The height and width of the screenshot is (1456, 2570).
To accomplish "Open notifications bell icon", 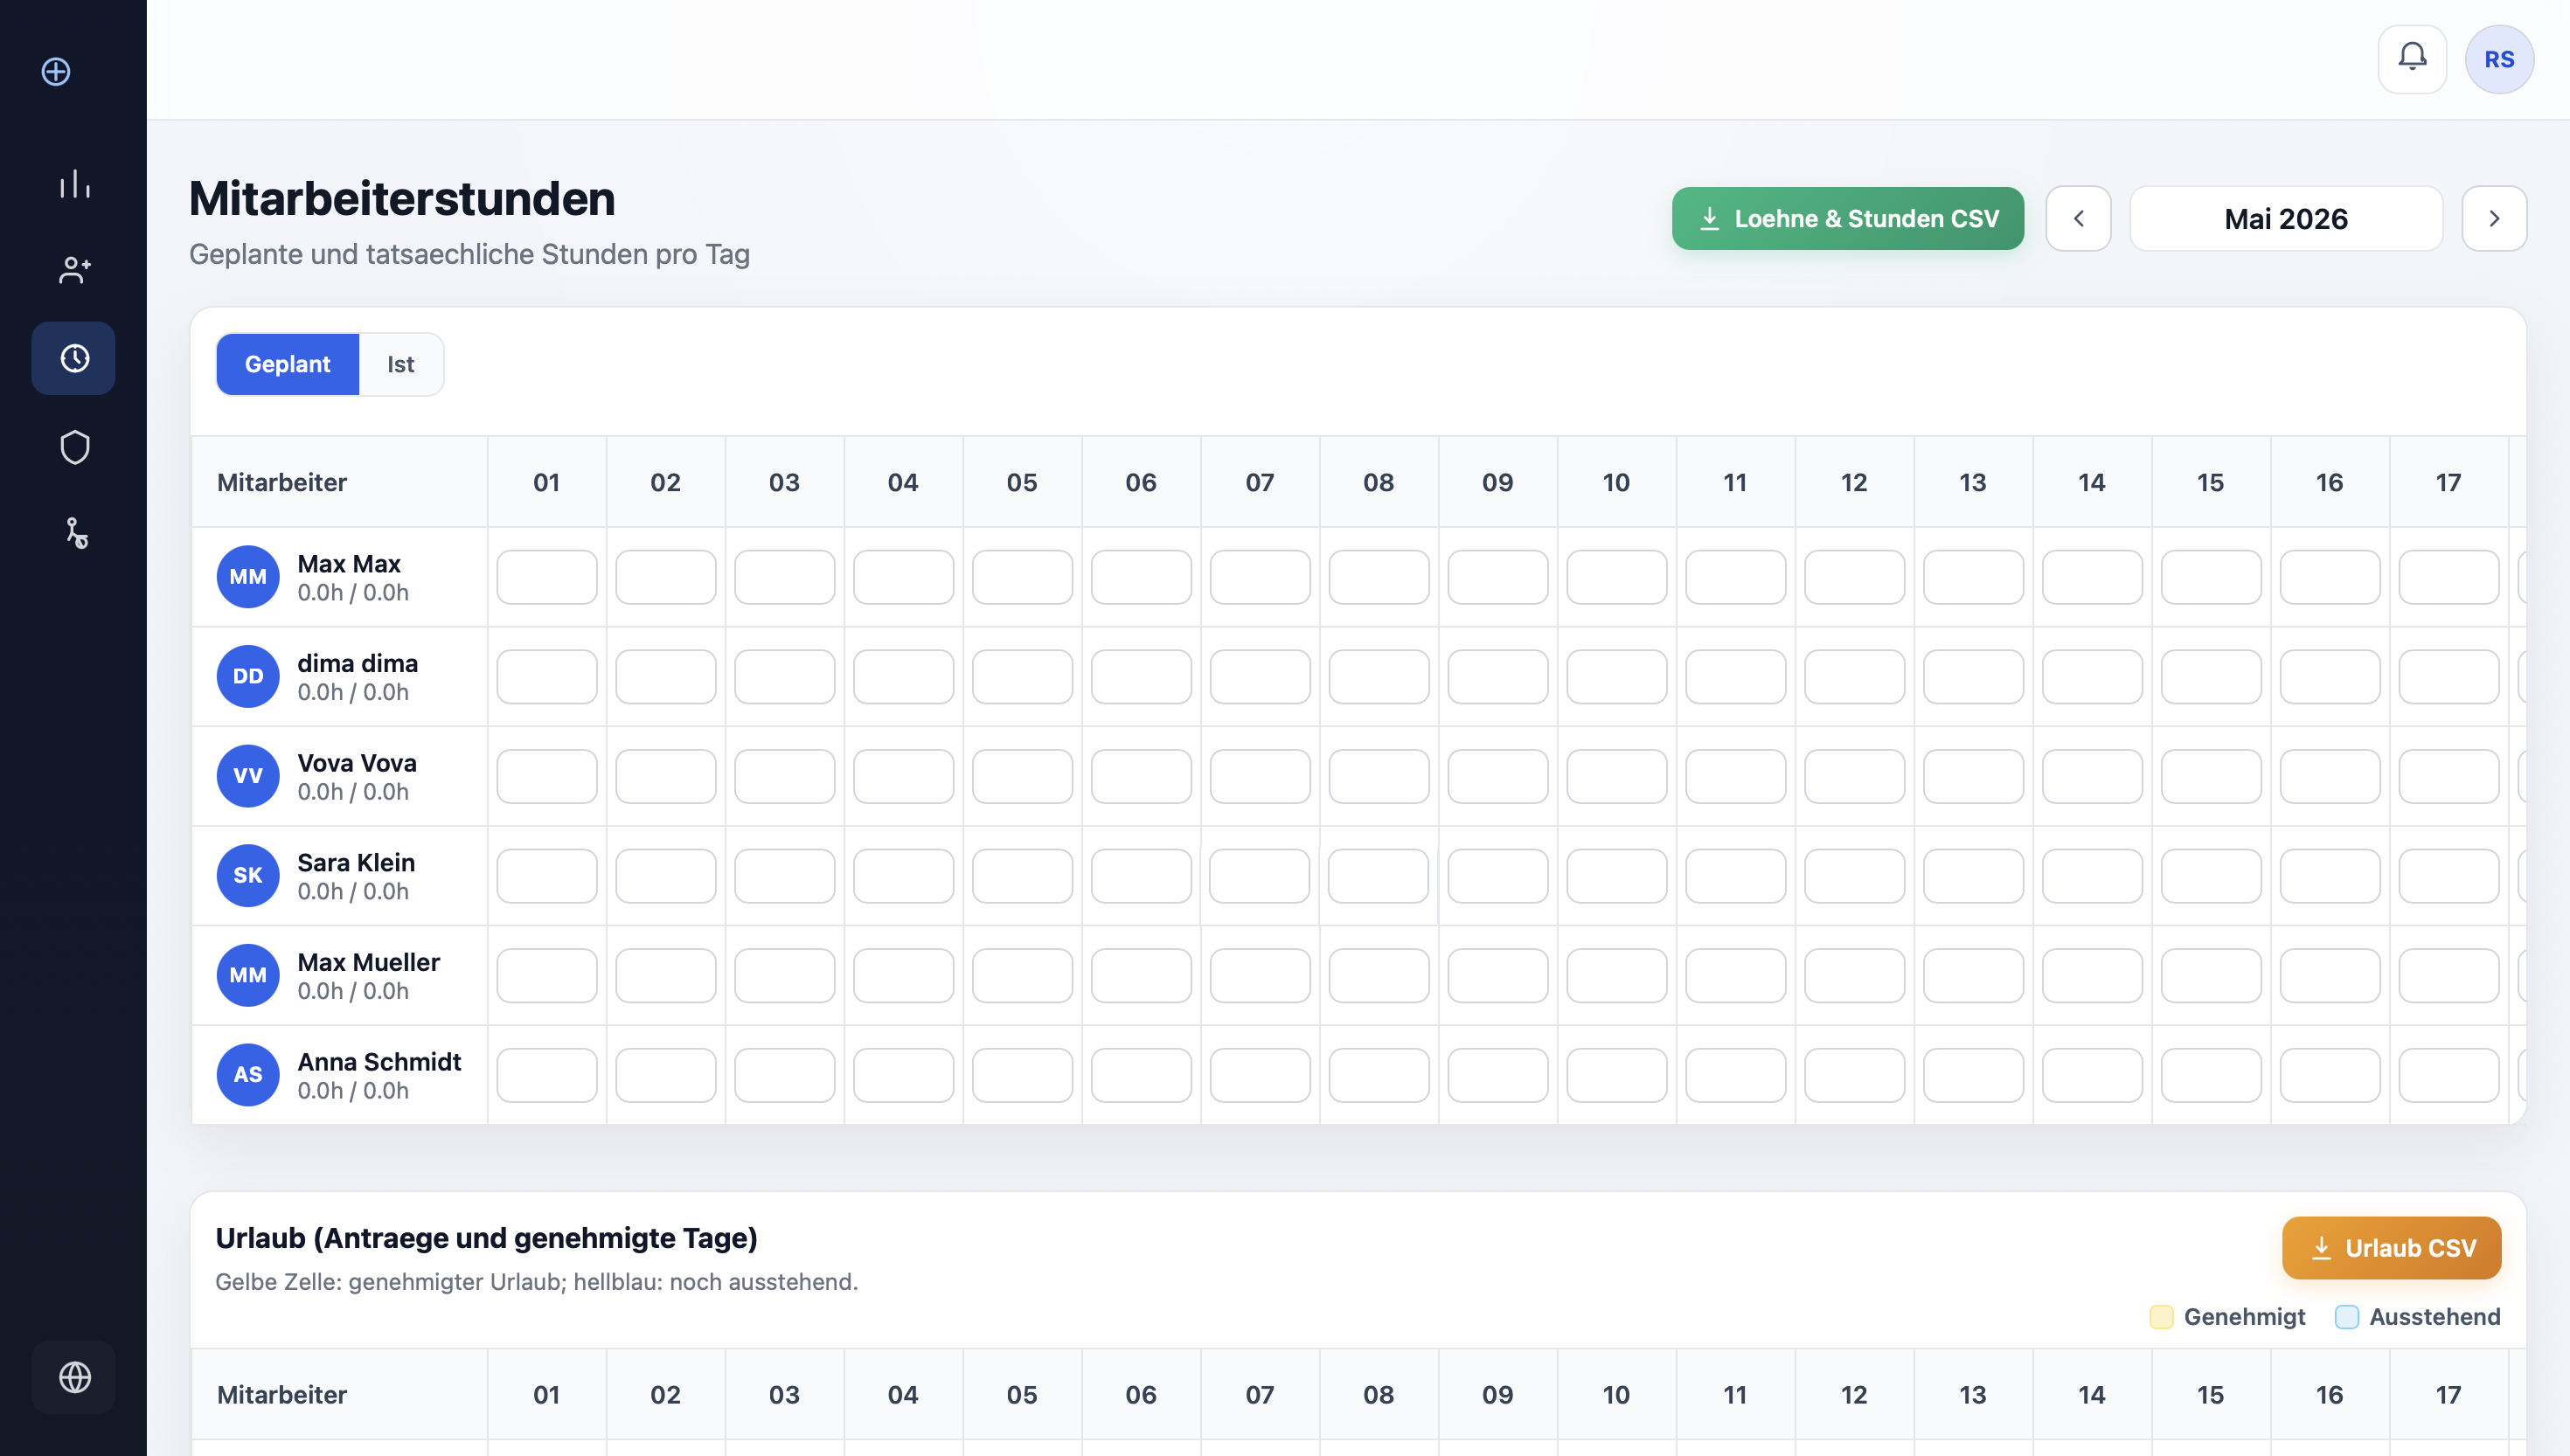I will click(2412, 59).
